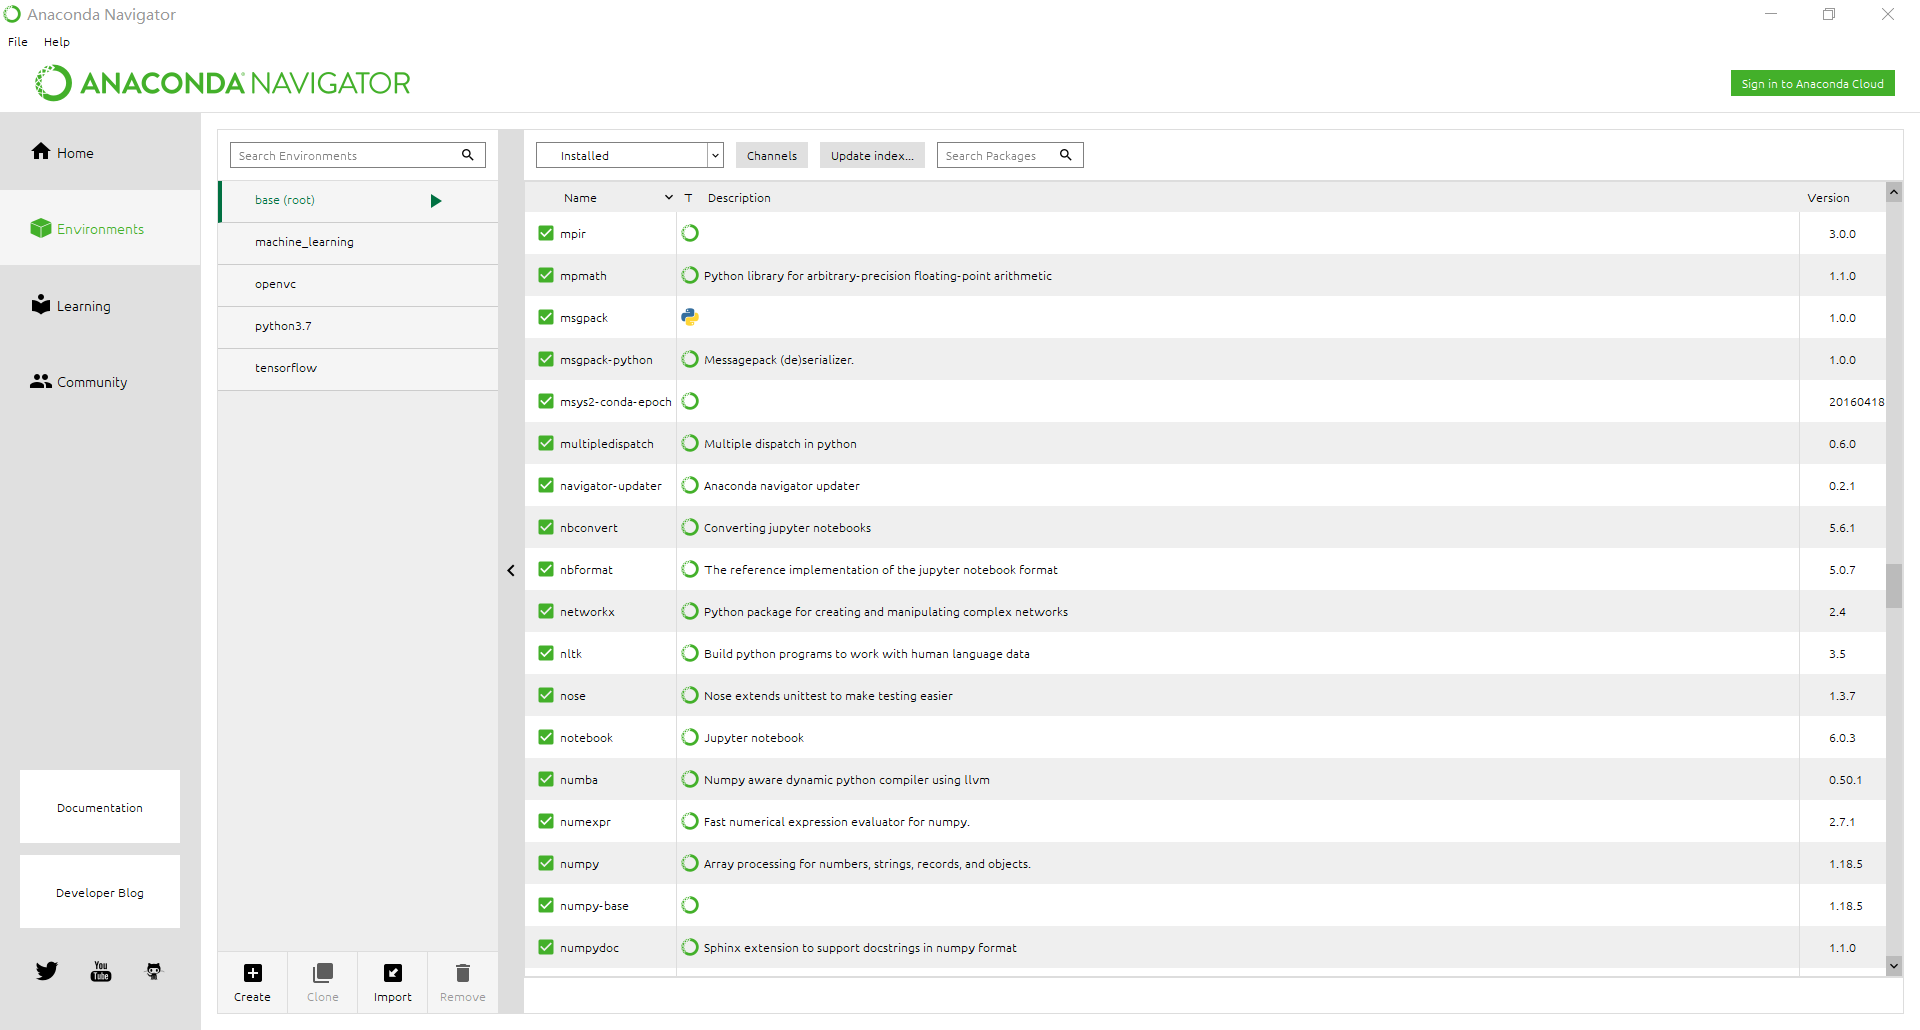Open the File menu
Screen dimensions: 1920x1030
18,42
